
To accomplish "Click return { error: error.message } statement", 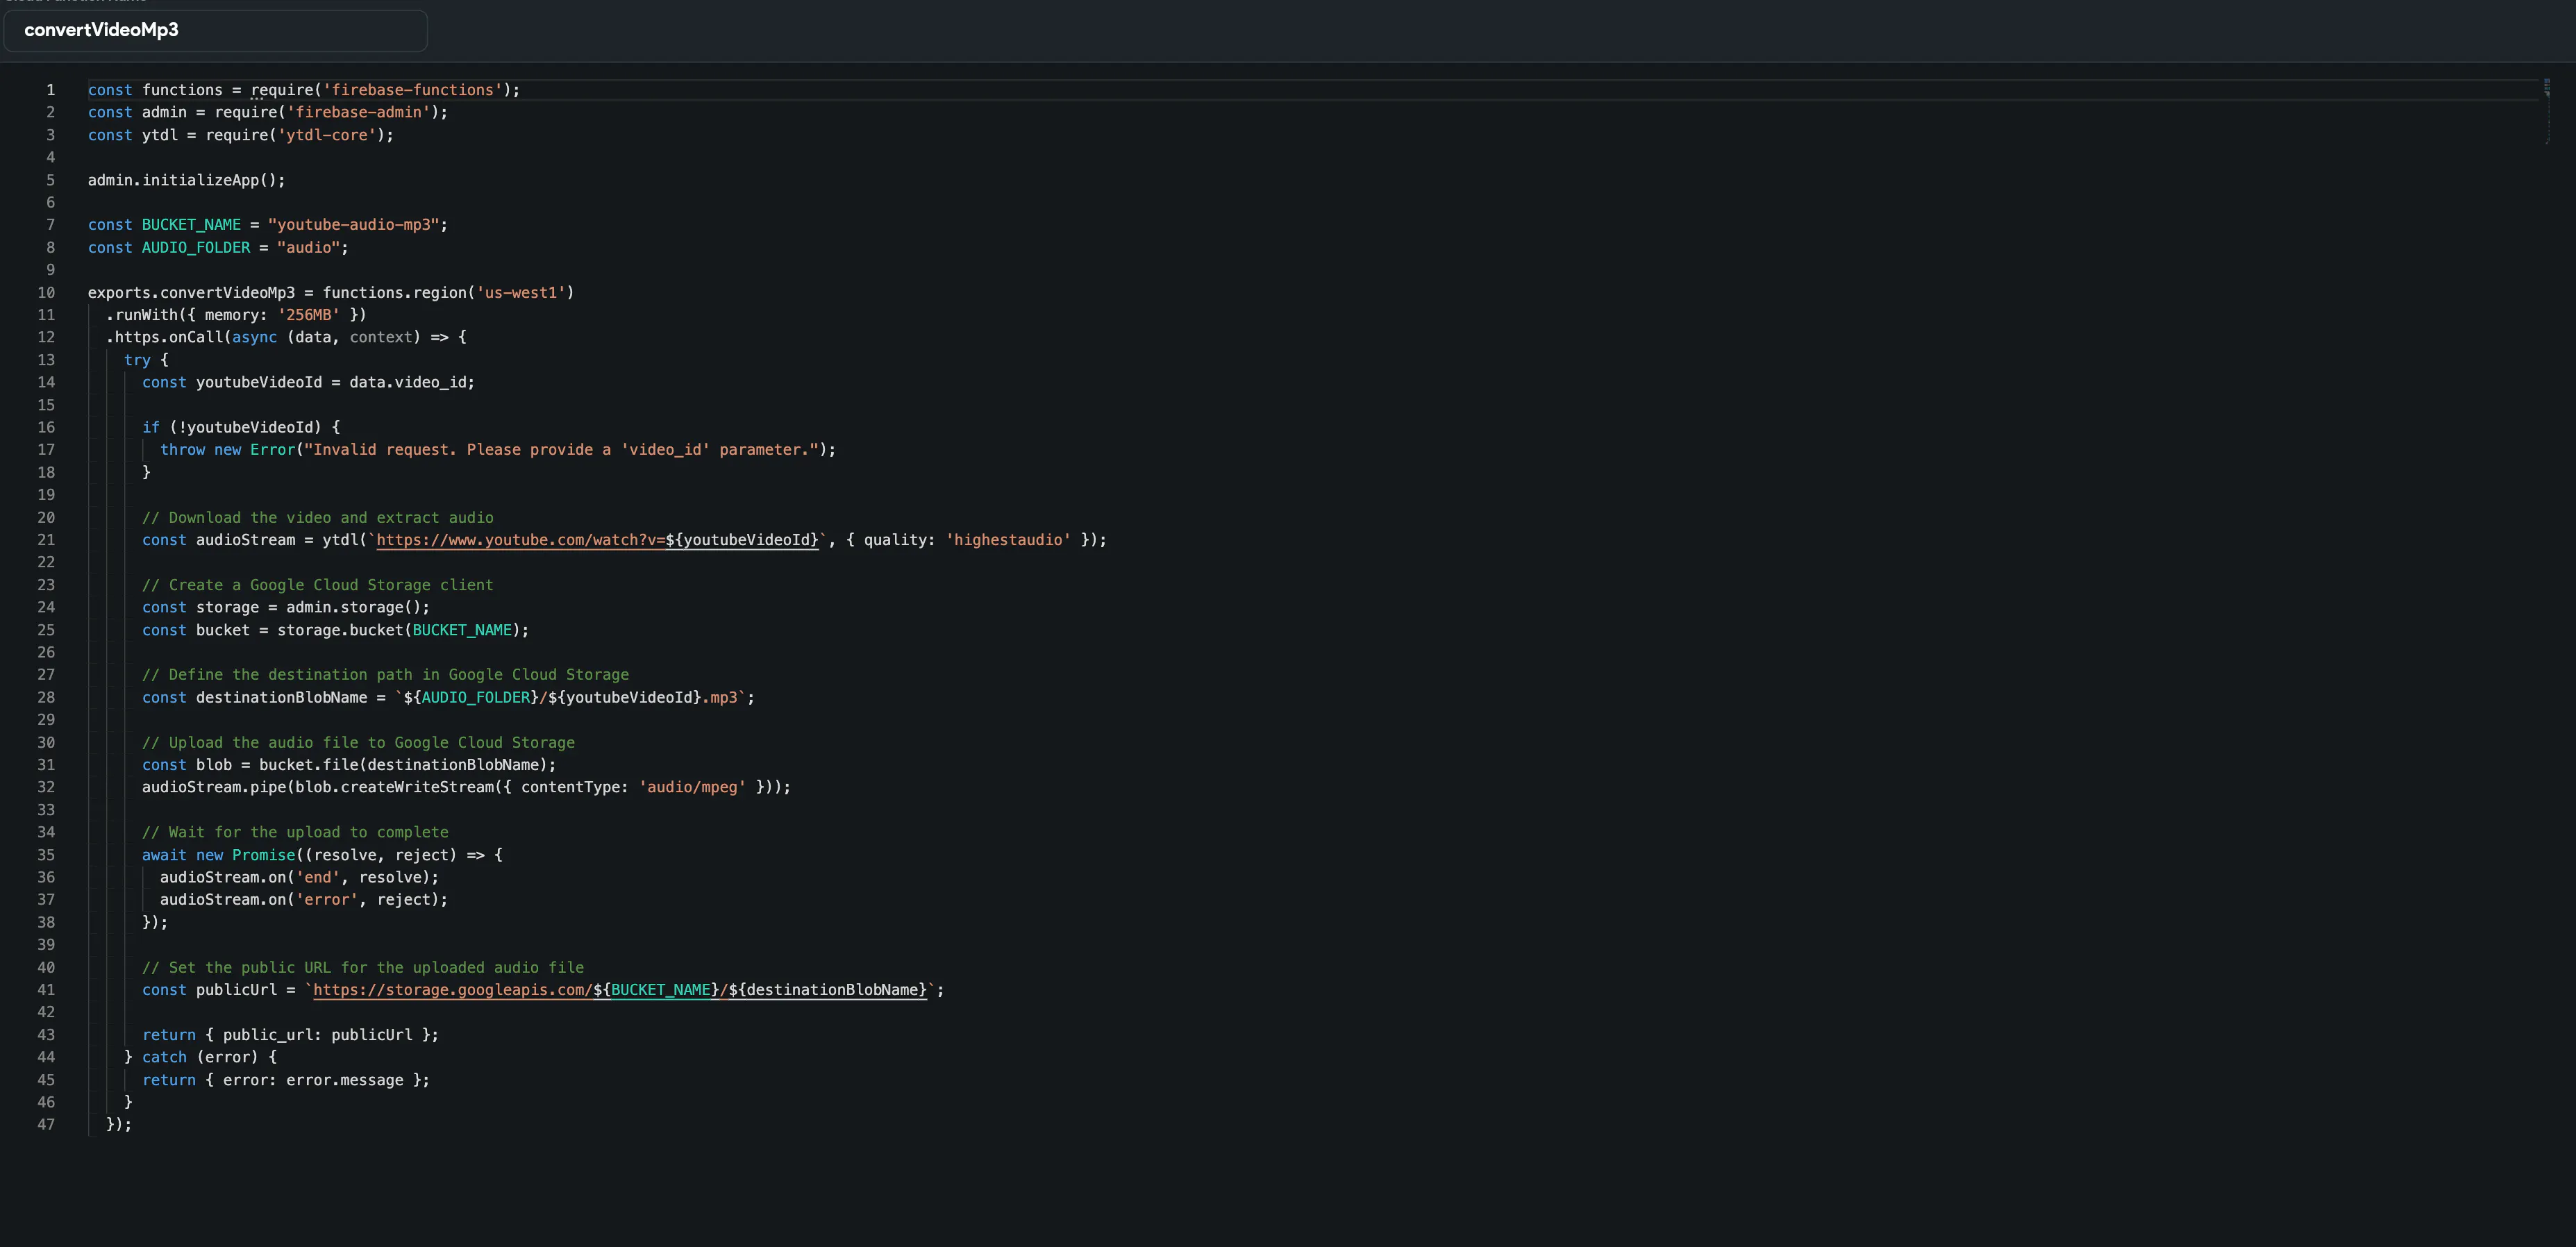I will point(286,1080).
